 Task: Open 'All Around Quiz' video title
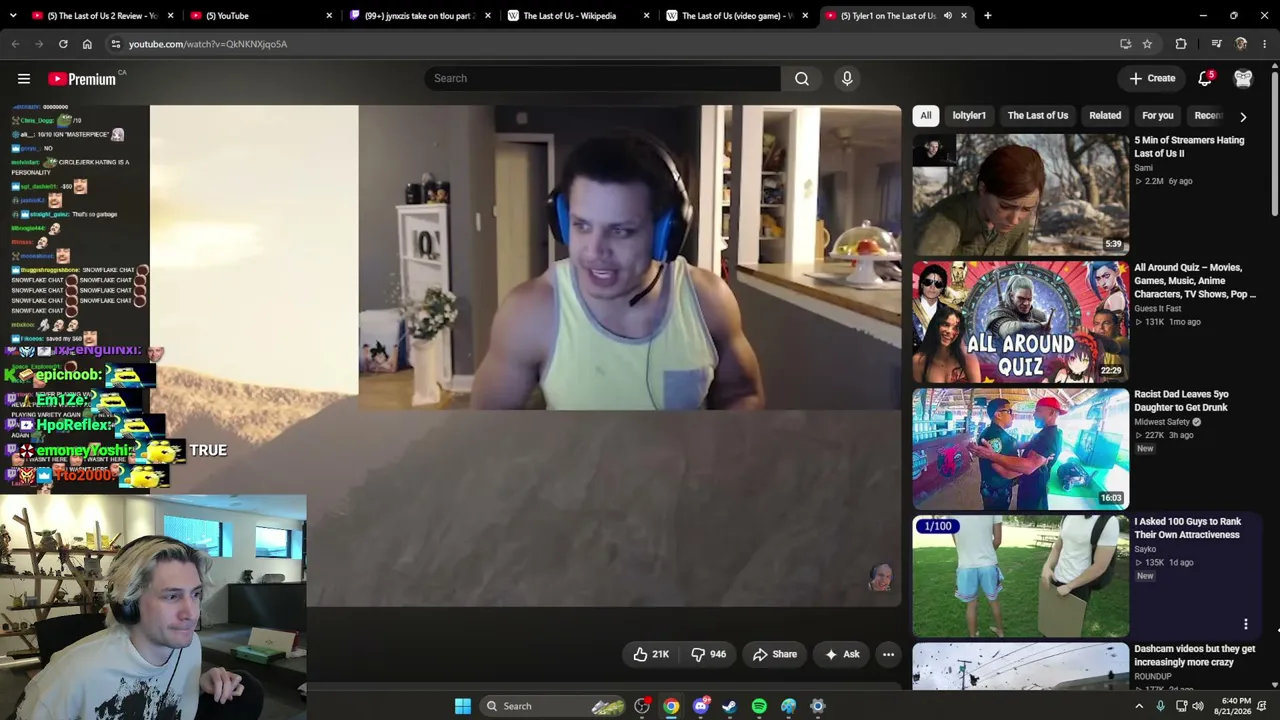coord(1195,281)
